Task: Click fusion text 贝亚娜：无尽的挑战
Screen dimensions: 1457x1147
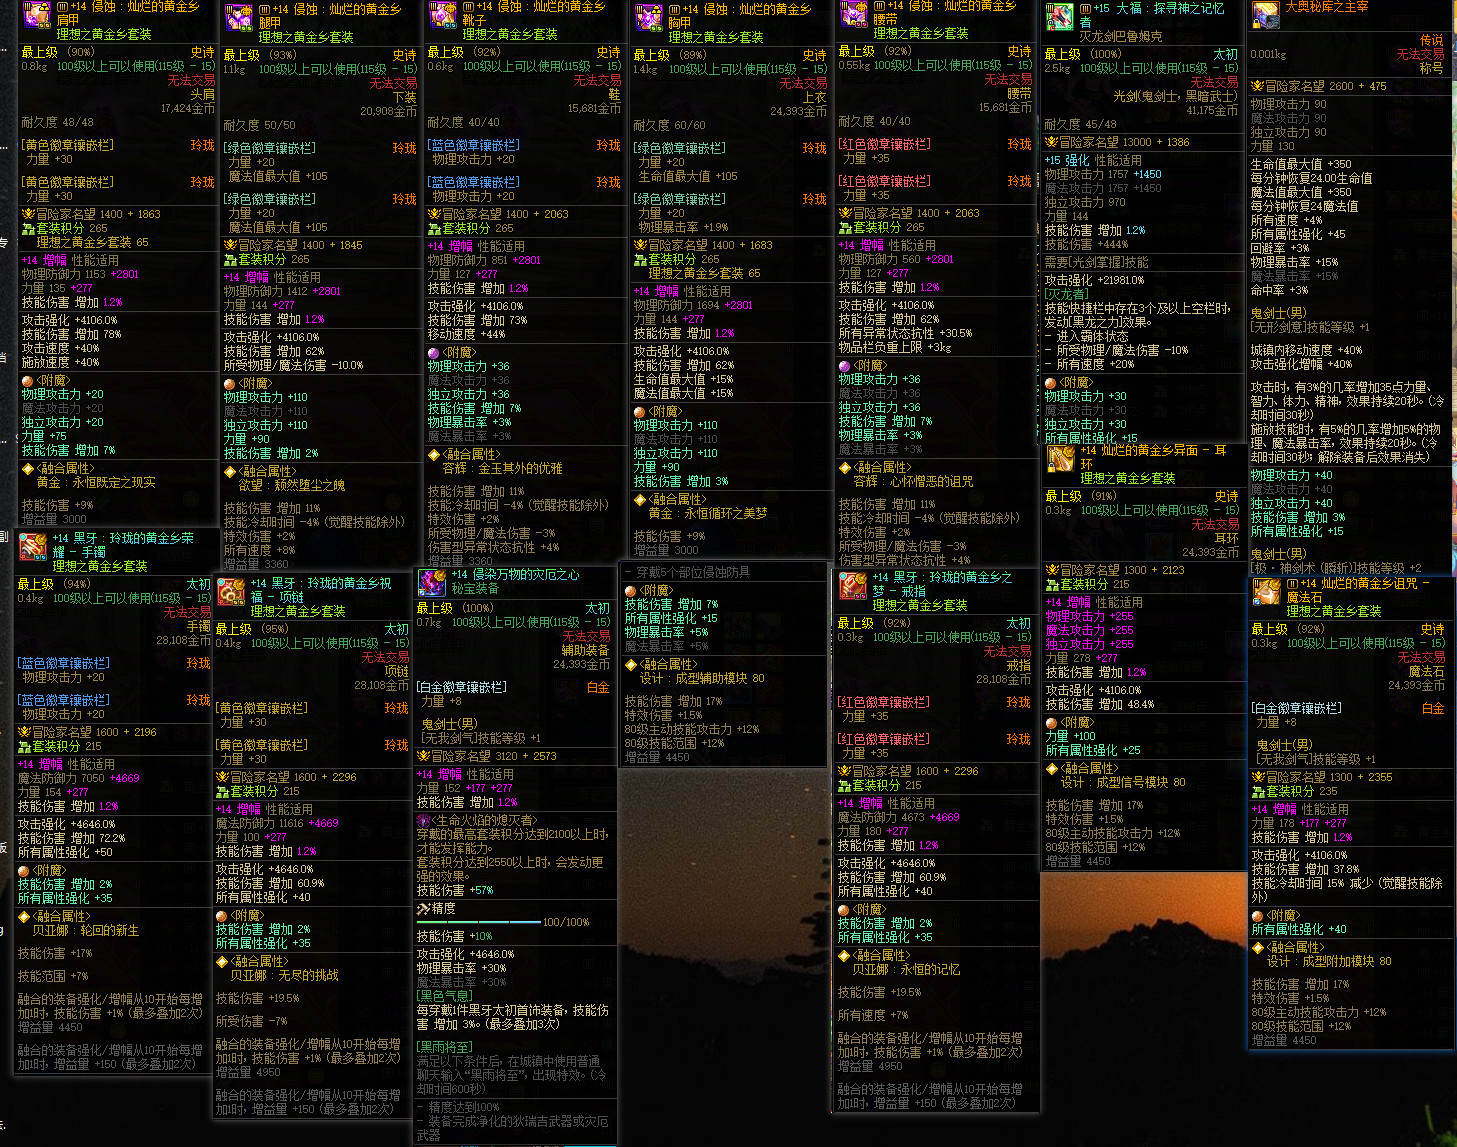Action: 285,975
